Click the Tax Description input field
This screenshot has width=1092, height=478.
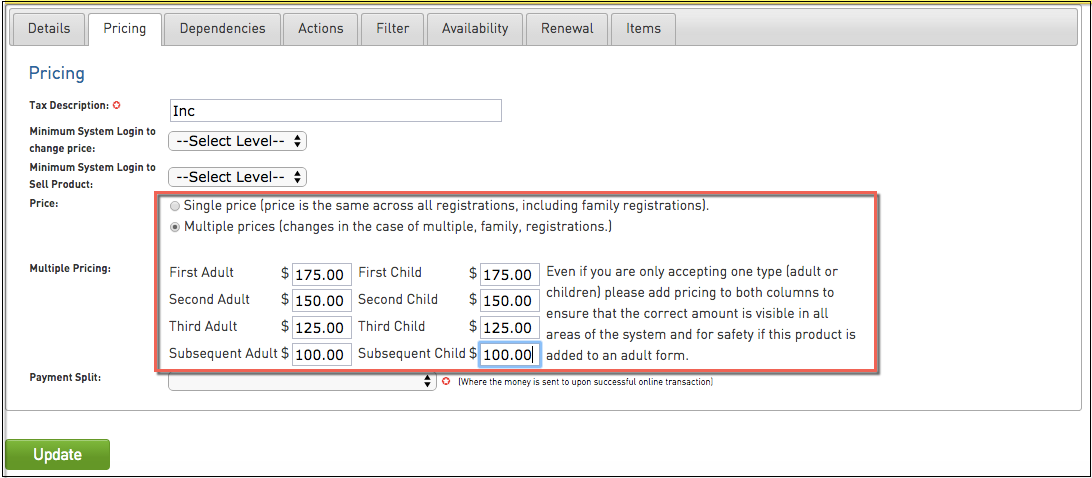(x=335, y=111)
